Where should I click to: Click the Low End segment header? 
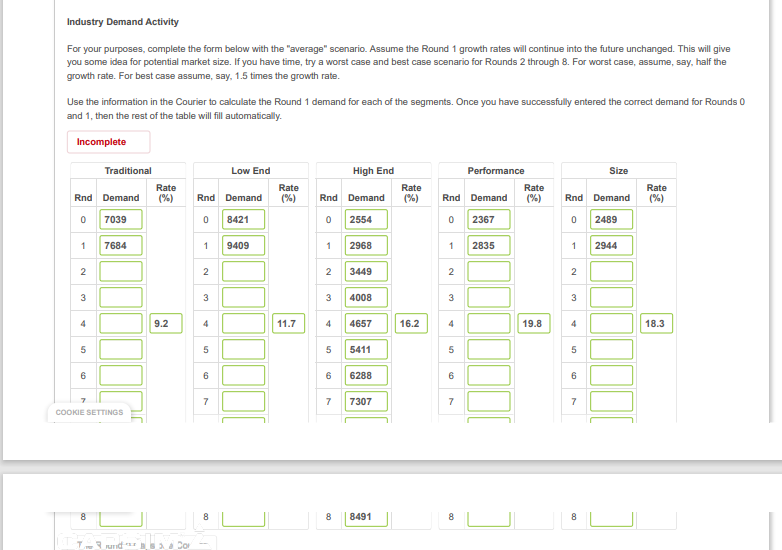tap(251, 171)
